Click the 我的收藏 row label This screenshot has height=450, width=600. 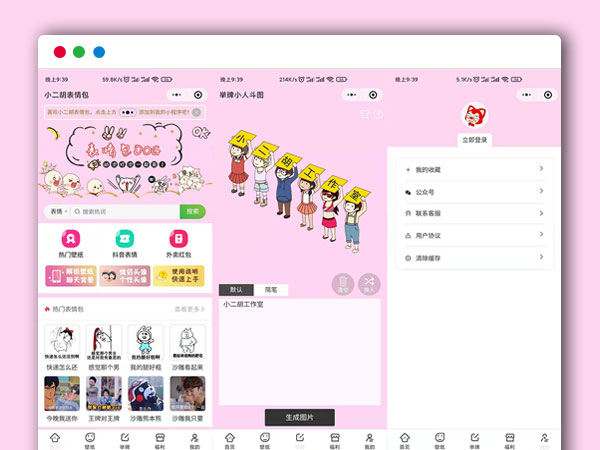tap(428, 170)
